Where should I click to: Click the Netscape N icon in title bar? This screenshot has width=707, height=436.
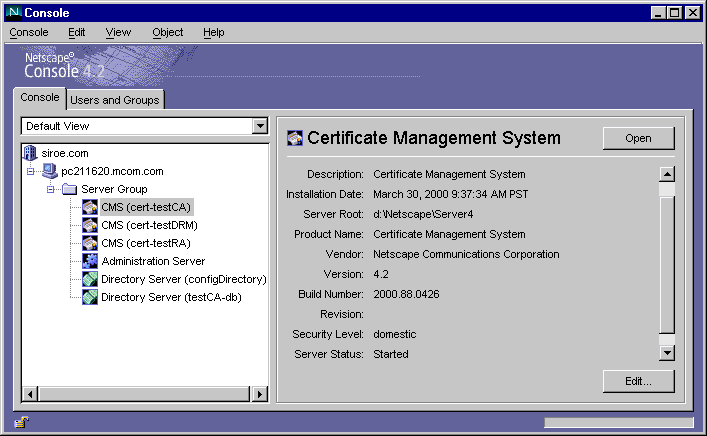(14, 12)
